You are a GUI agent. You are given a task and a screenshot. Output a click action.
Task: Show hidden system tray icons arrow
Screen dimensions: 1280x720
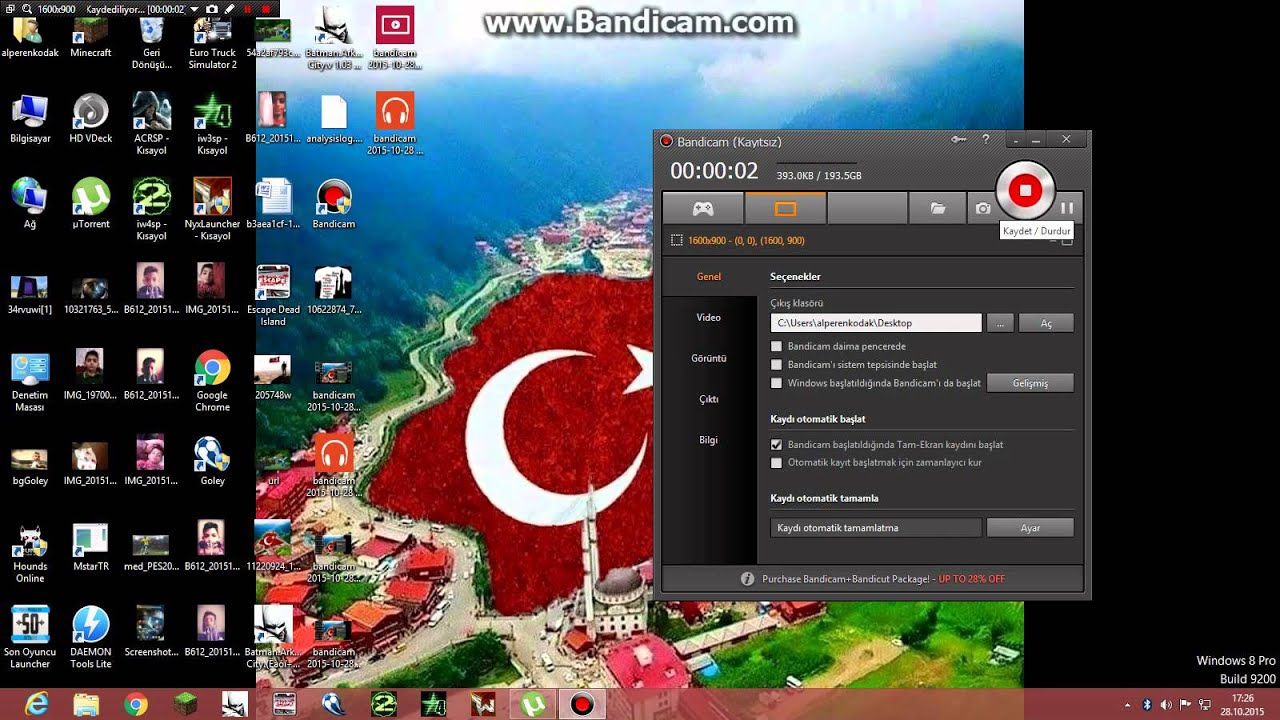click(1128, 704)
